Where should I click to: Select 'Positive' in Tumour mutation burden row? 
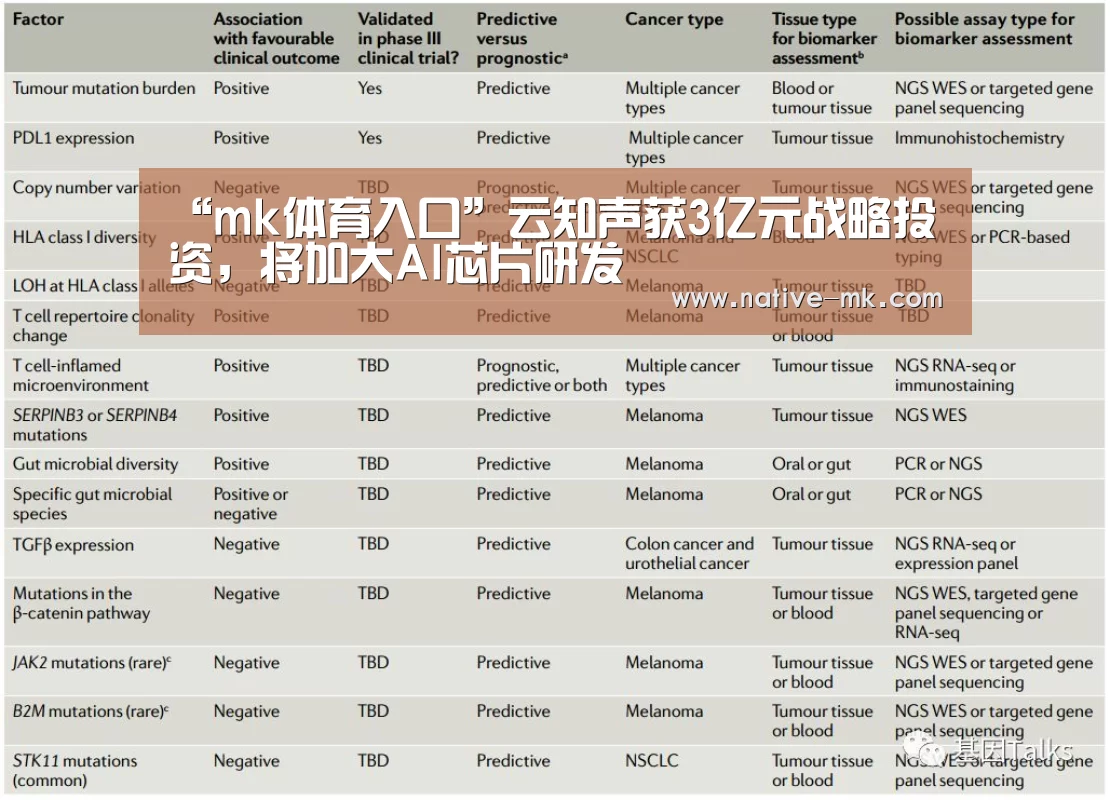[x=241, y=88]
